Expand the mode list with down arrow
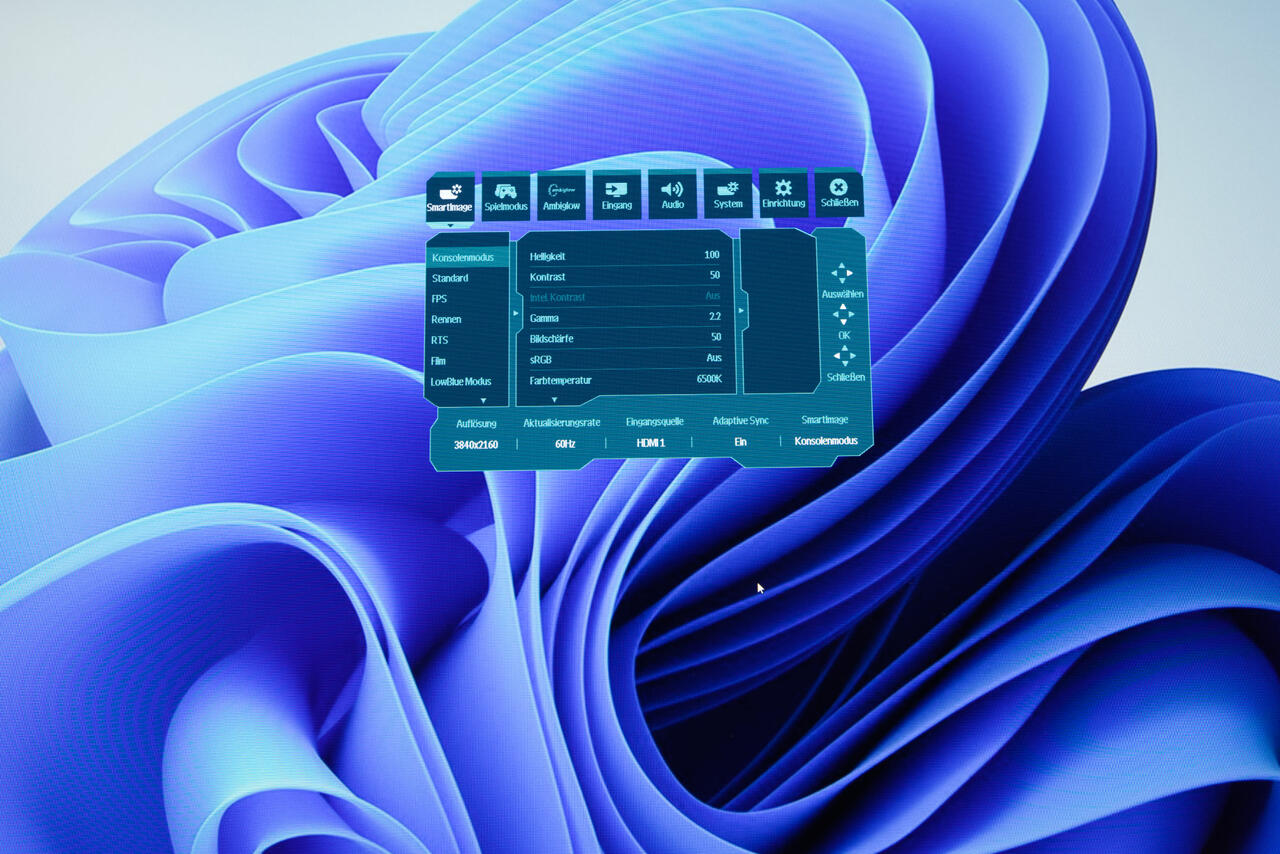 [484, 400]
